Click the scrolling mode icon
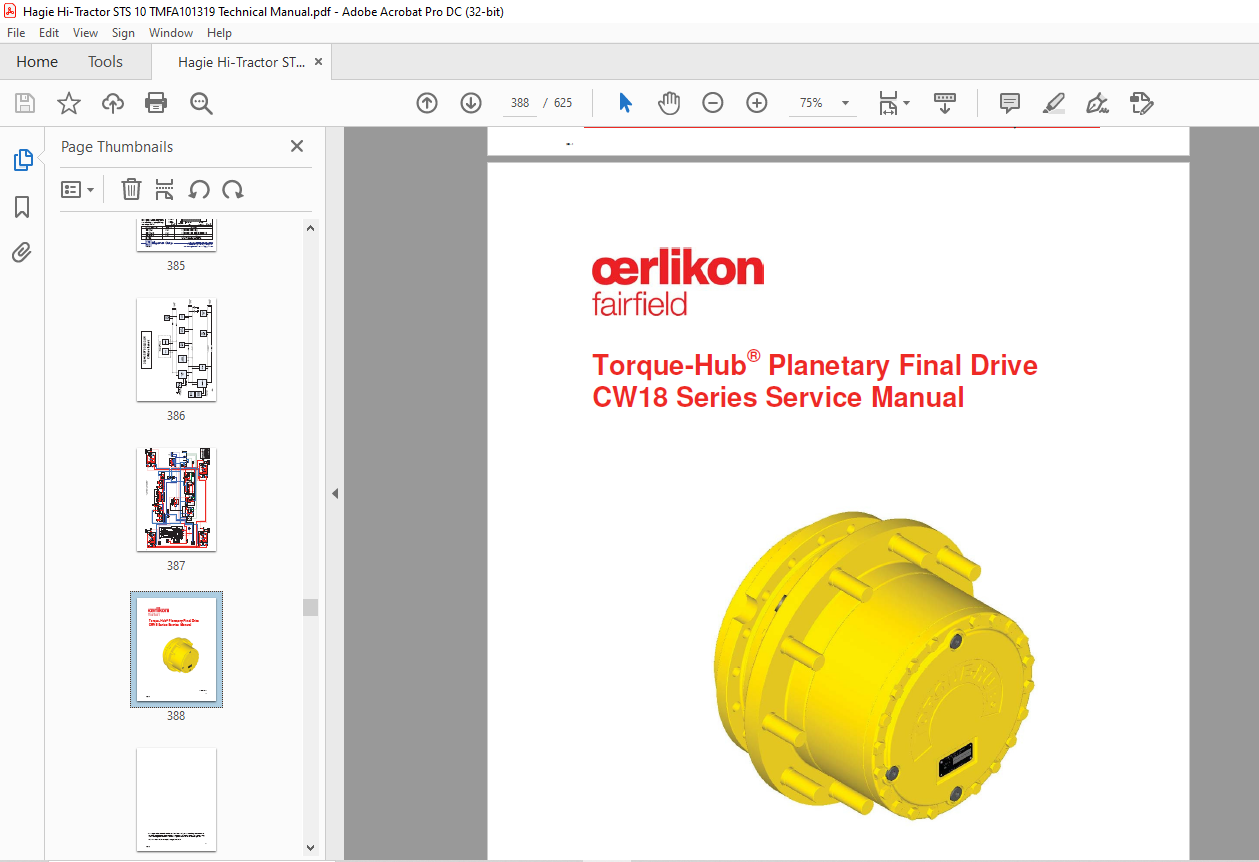 tap(945, 103)
